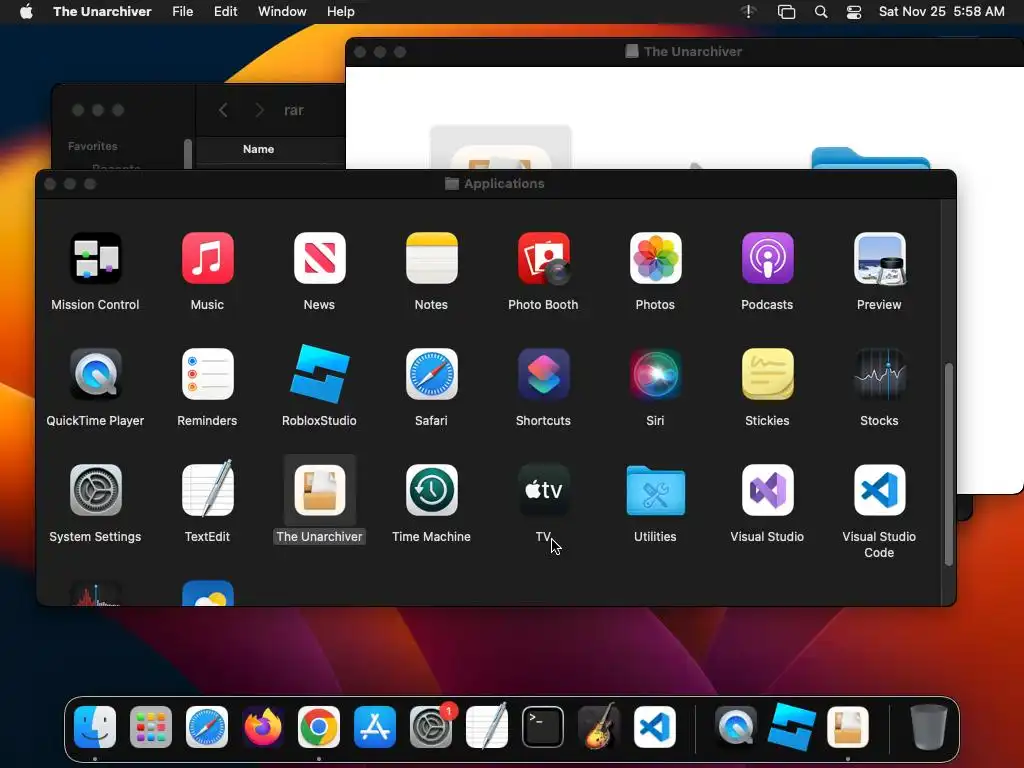Open the Window menu
The width and height of the screenshot is (1024, 768).
click(x=282, y=12)
